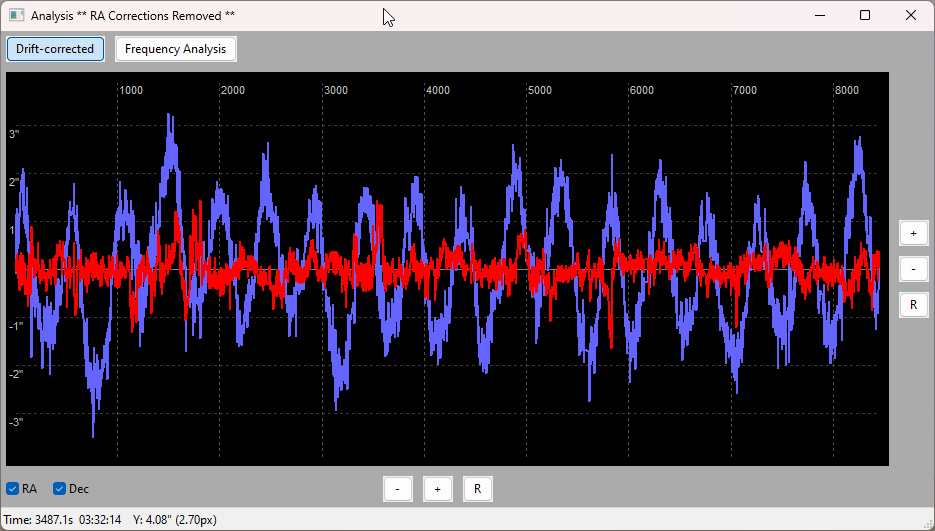Click the 7000 time axis label

(744, 90)
